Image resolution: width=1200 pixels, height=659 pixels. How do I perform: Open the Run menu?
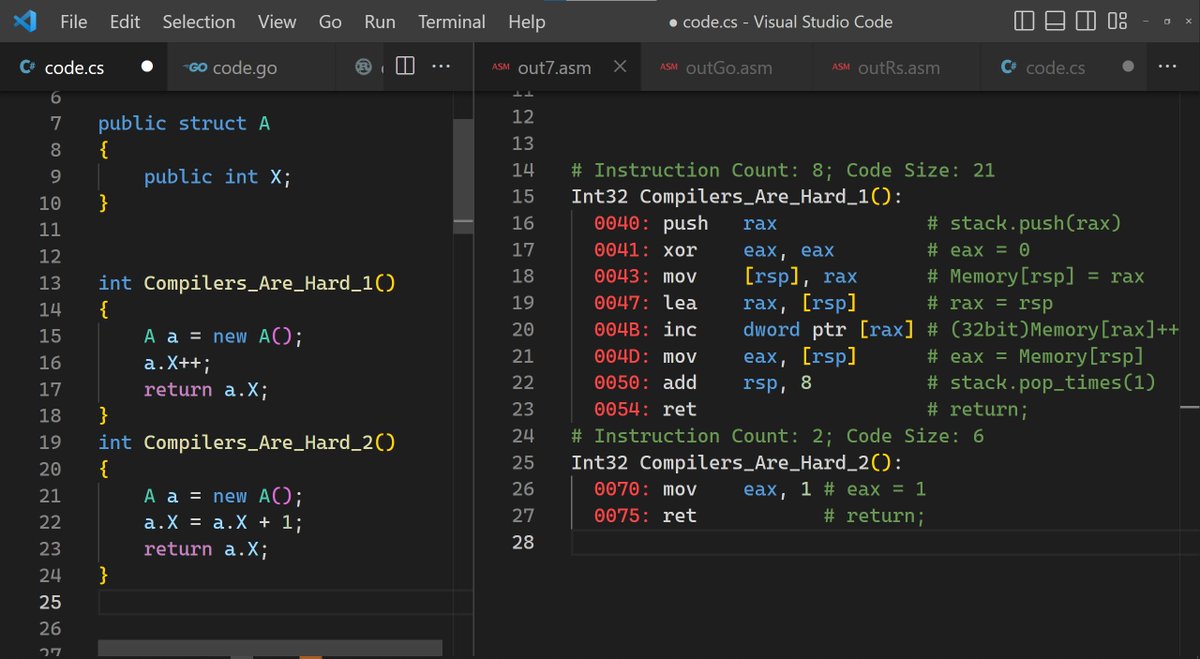point(379,21)
